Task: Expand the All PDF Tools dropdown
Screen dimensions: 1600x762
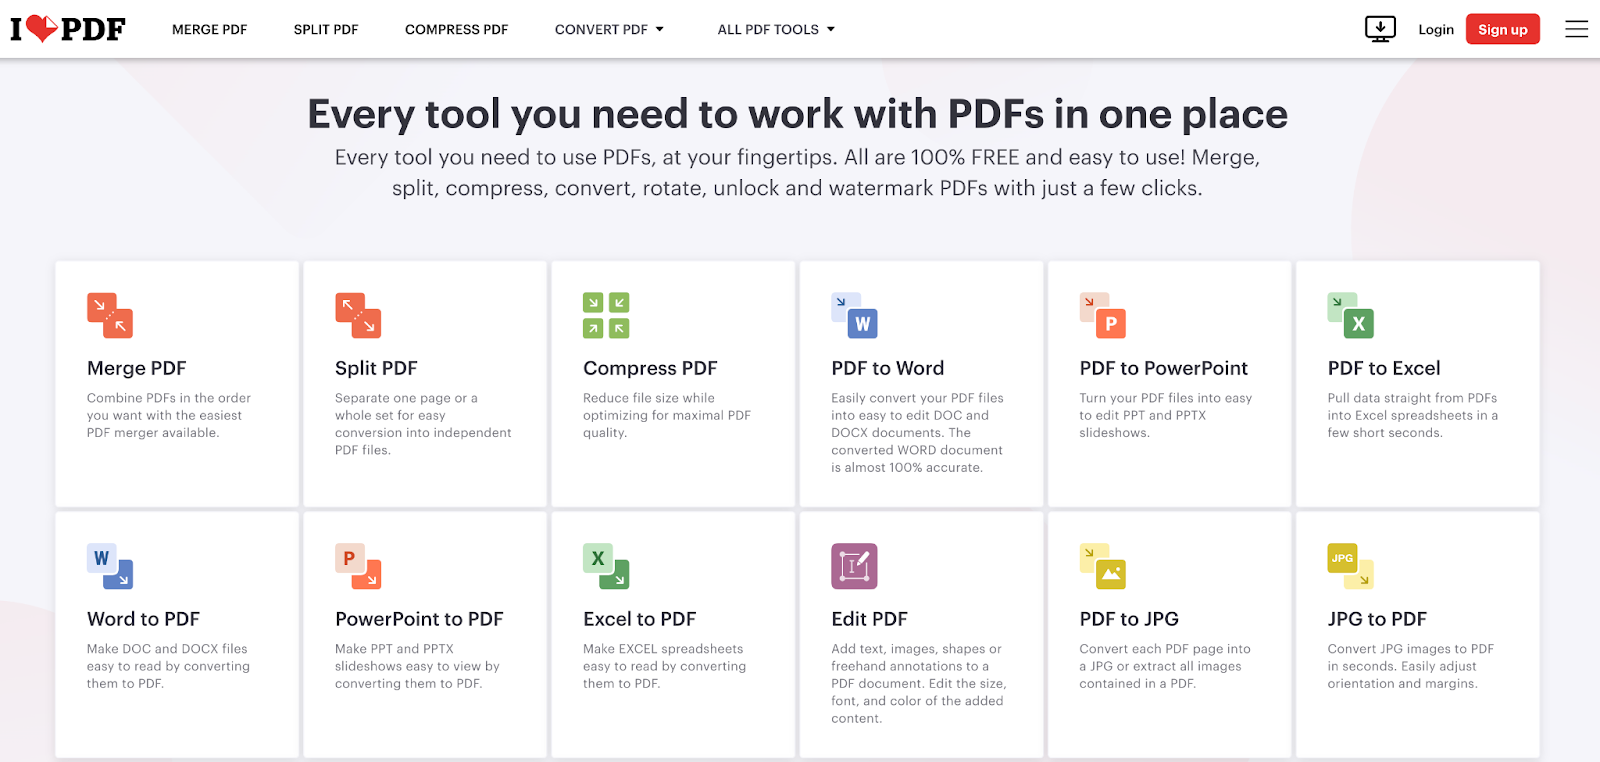Action: click(776, 30)
